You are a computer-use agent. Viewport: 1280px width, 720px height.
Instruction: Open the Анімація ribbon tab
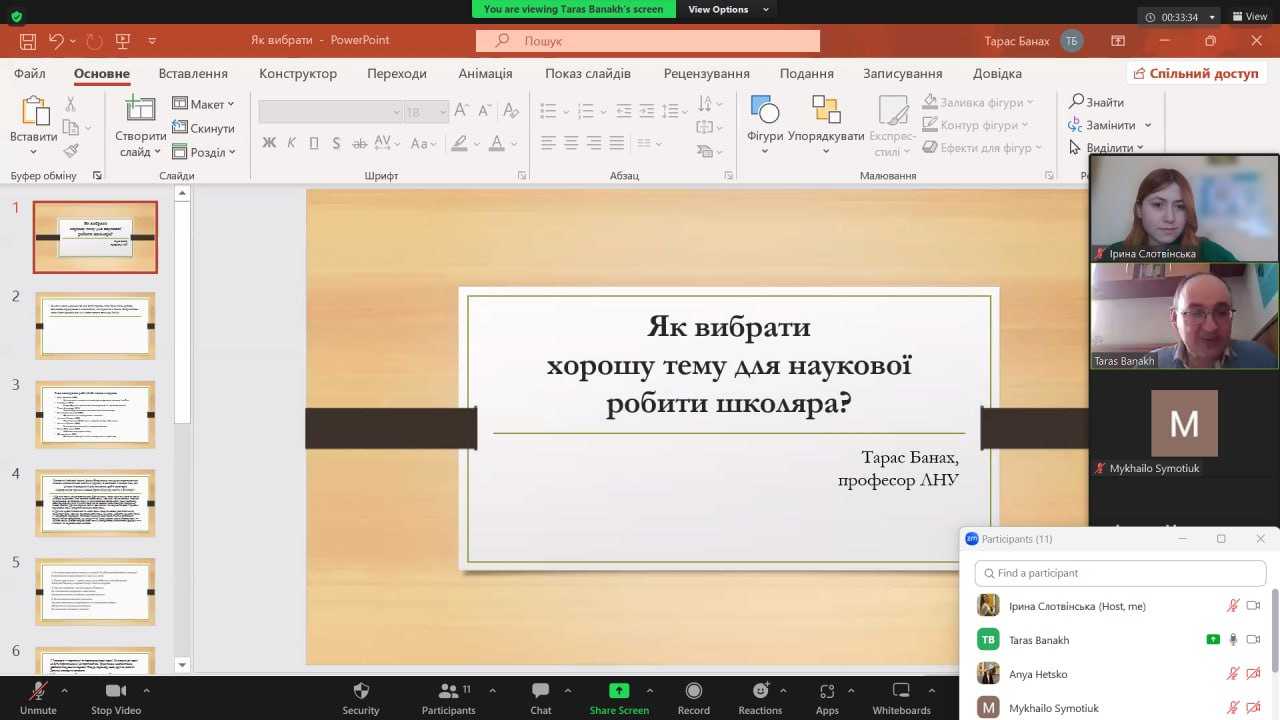point(485,73)
